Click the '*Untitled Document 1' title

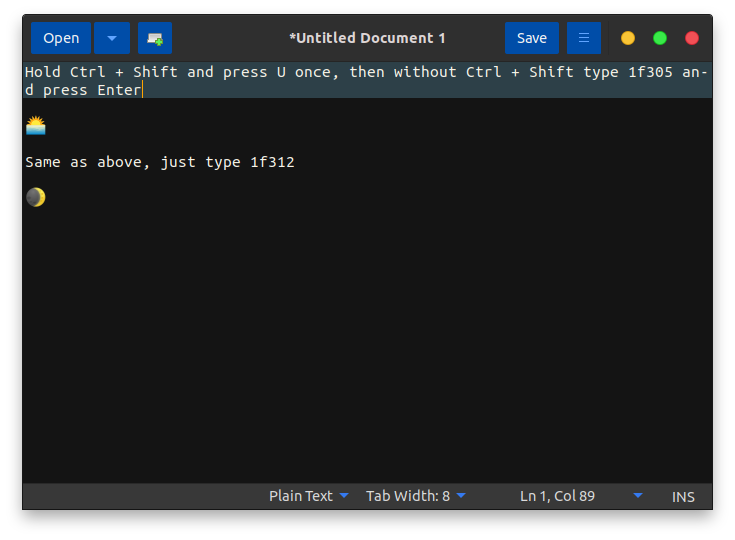367,38
